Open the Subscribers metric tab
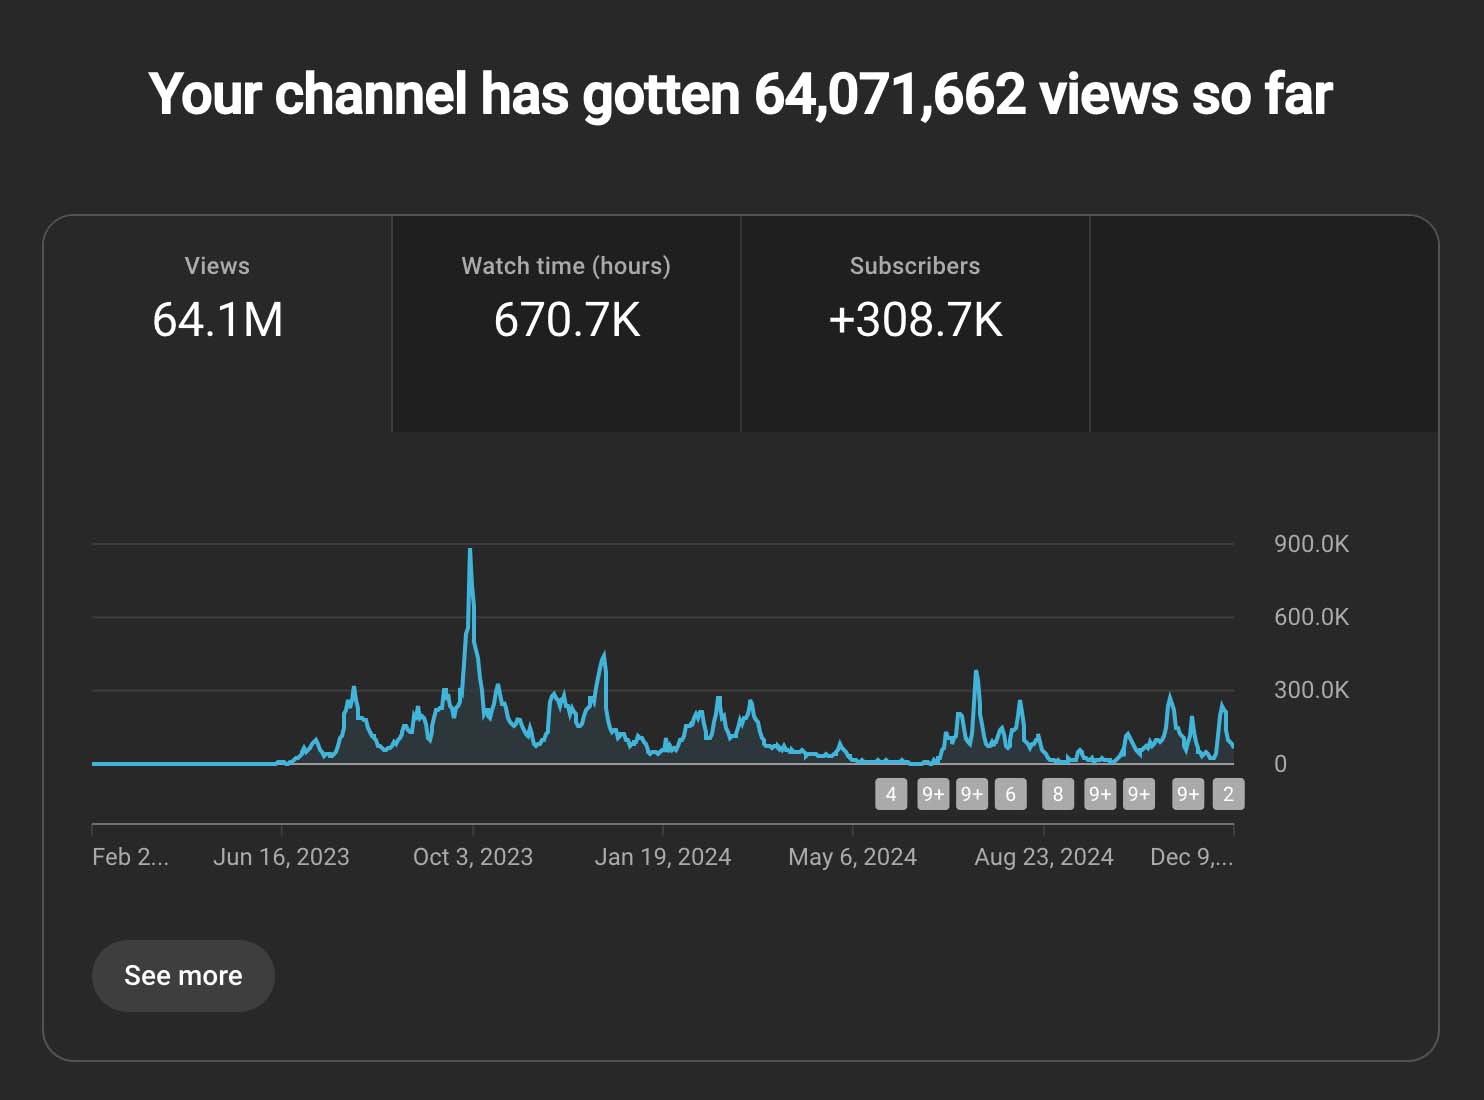The height and width of the screenshot is (1100, 1484). [915, 324]
